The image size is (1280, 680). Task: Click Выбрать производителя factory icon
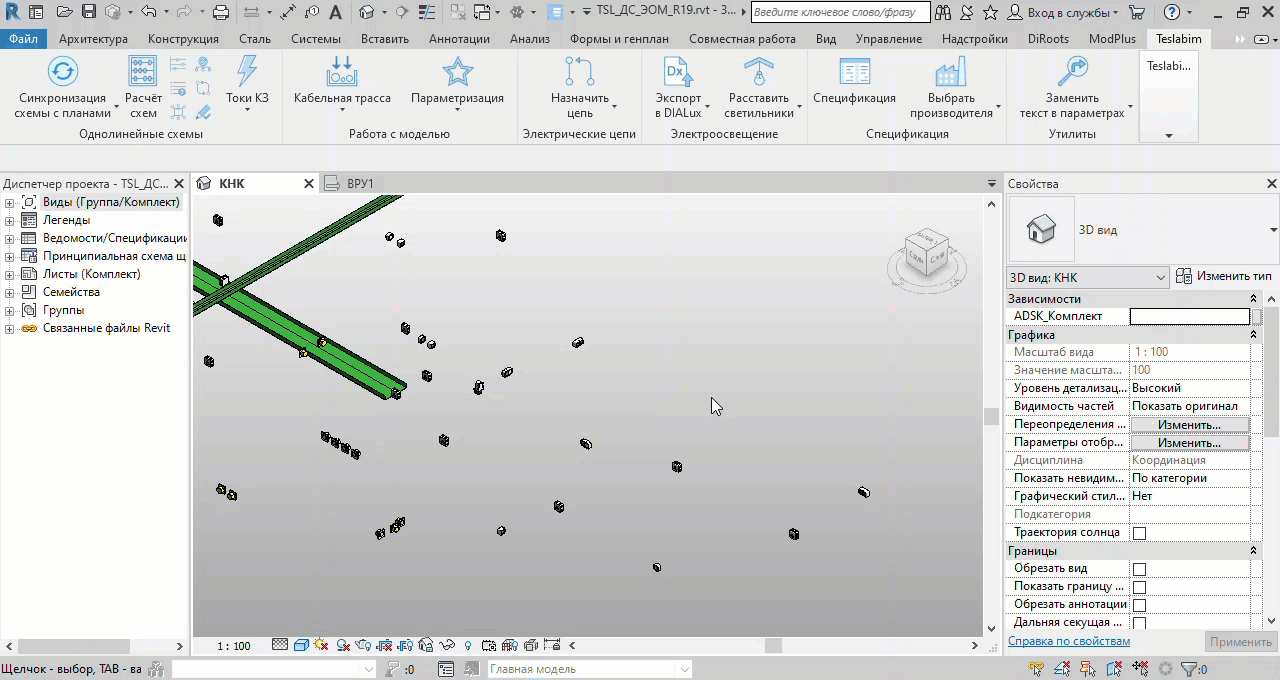point(950,71)
